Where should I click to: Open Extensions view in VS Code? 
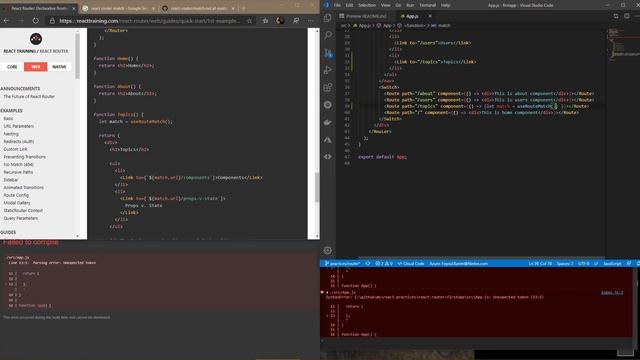tap(328, 87)
